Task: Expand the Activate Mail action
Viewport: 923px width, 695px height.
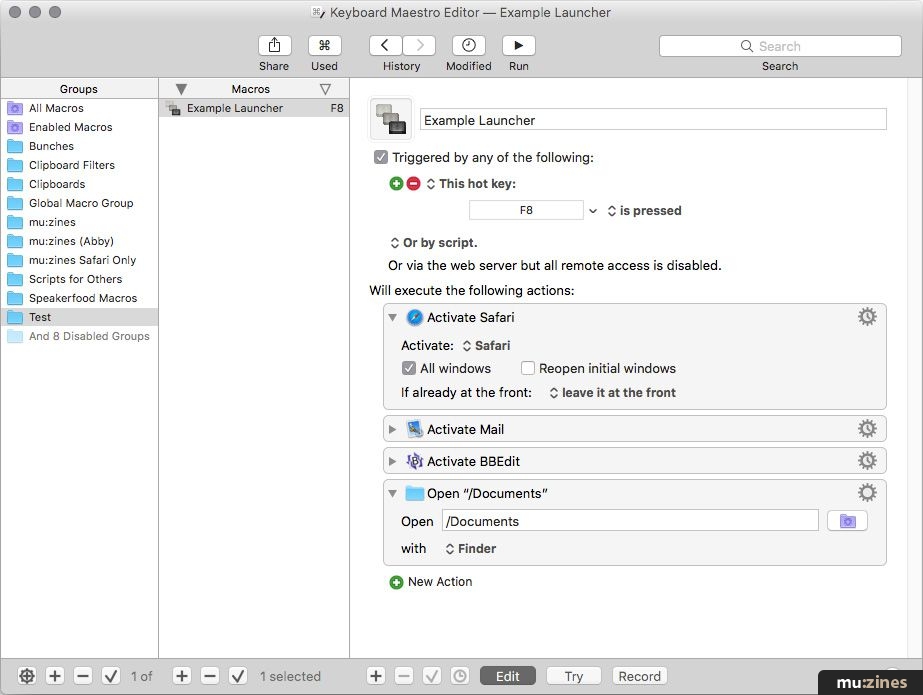Action: coord(393,430)
